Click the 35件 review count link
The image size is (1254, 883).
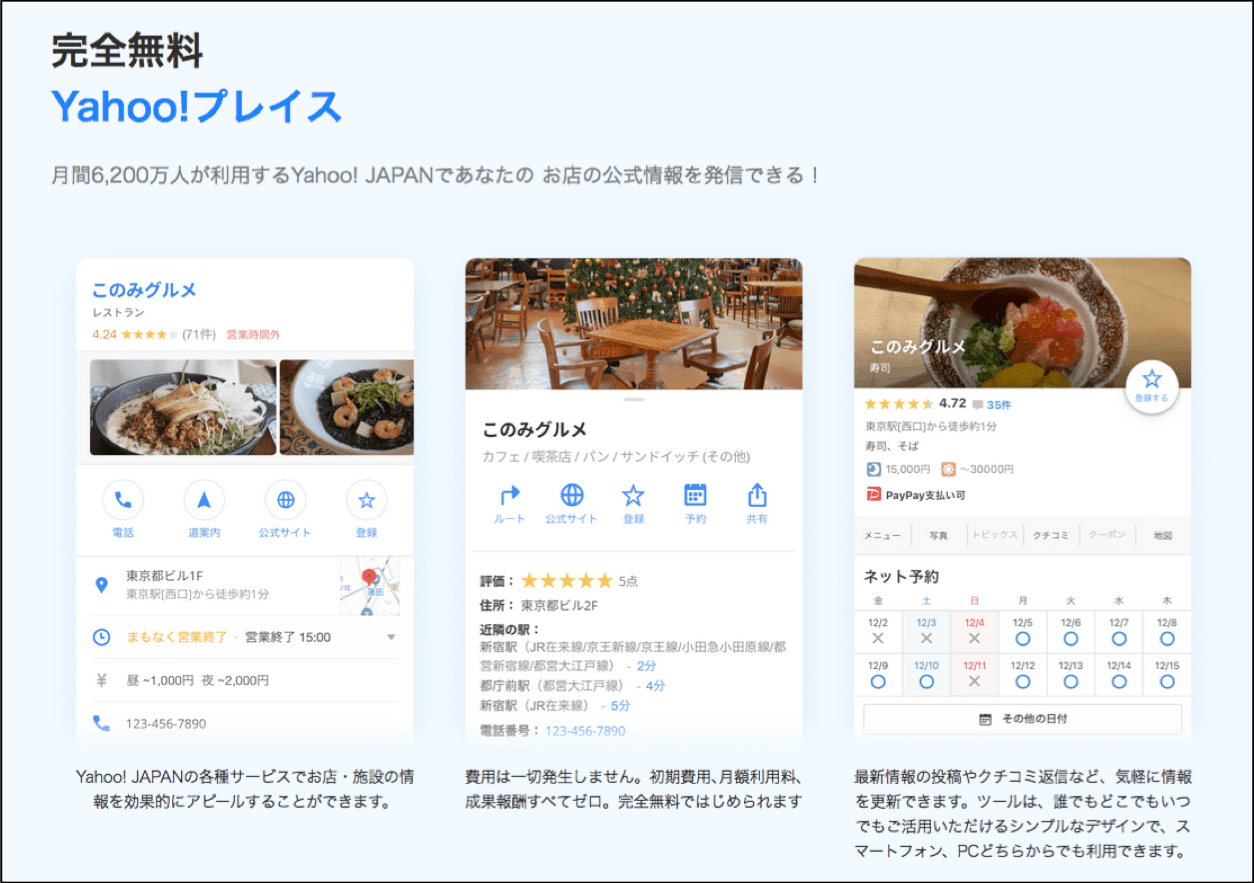coord(998,405)
